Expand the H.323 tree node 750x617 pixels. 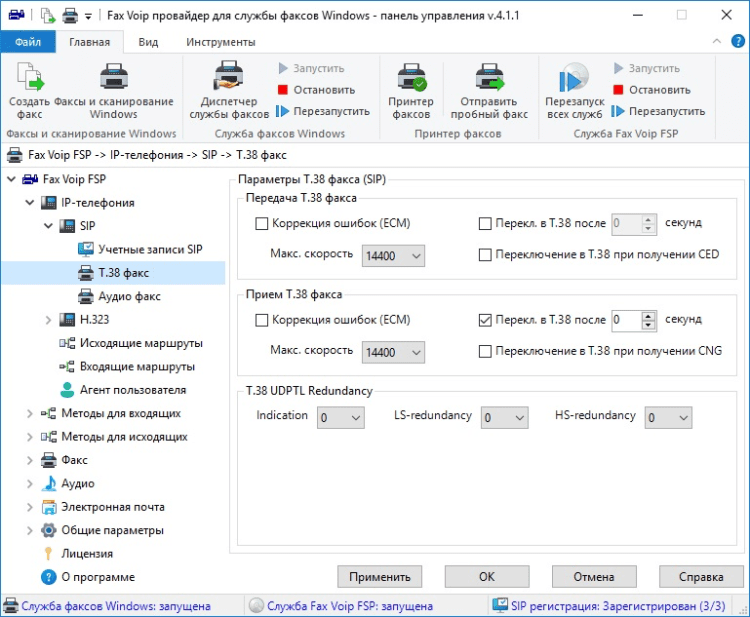(x=48, y=320)
